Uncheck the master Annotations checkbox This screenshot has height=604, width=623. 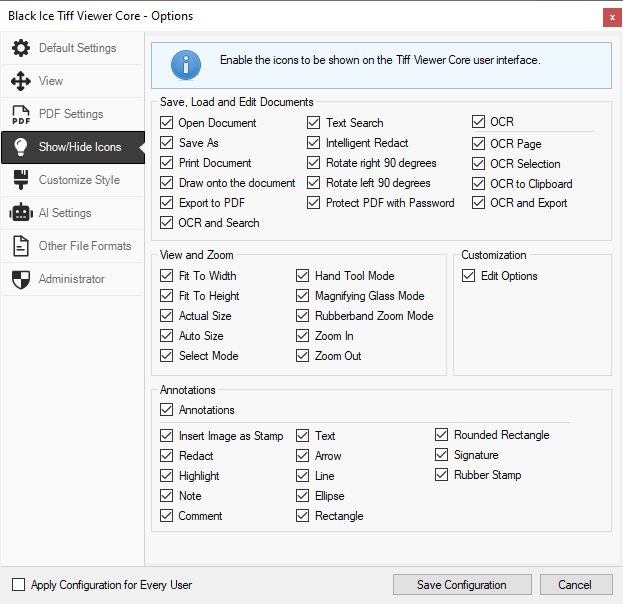(x=166, y=409)
